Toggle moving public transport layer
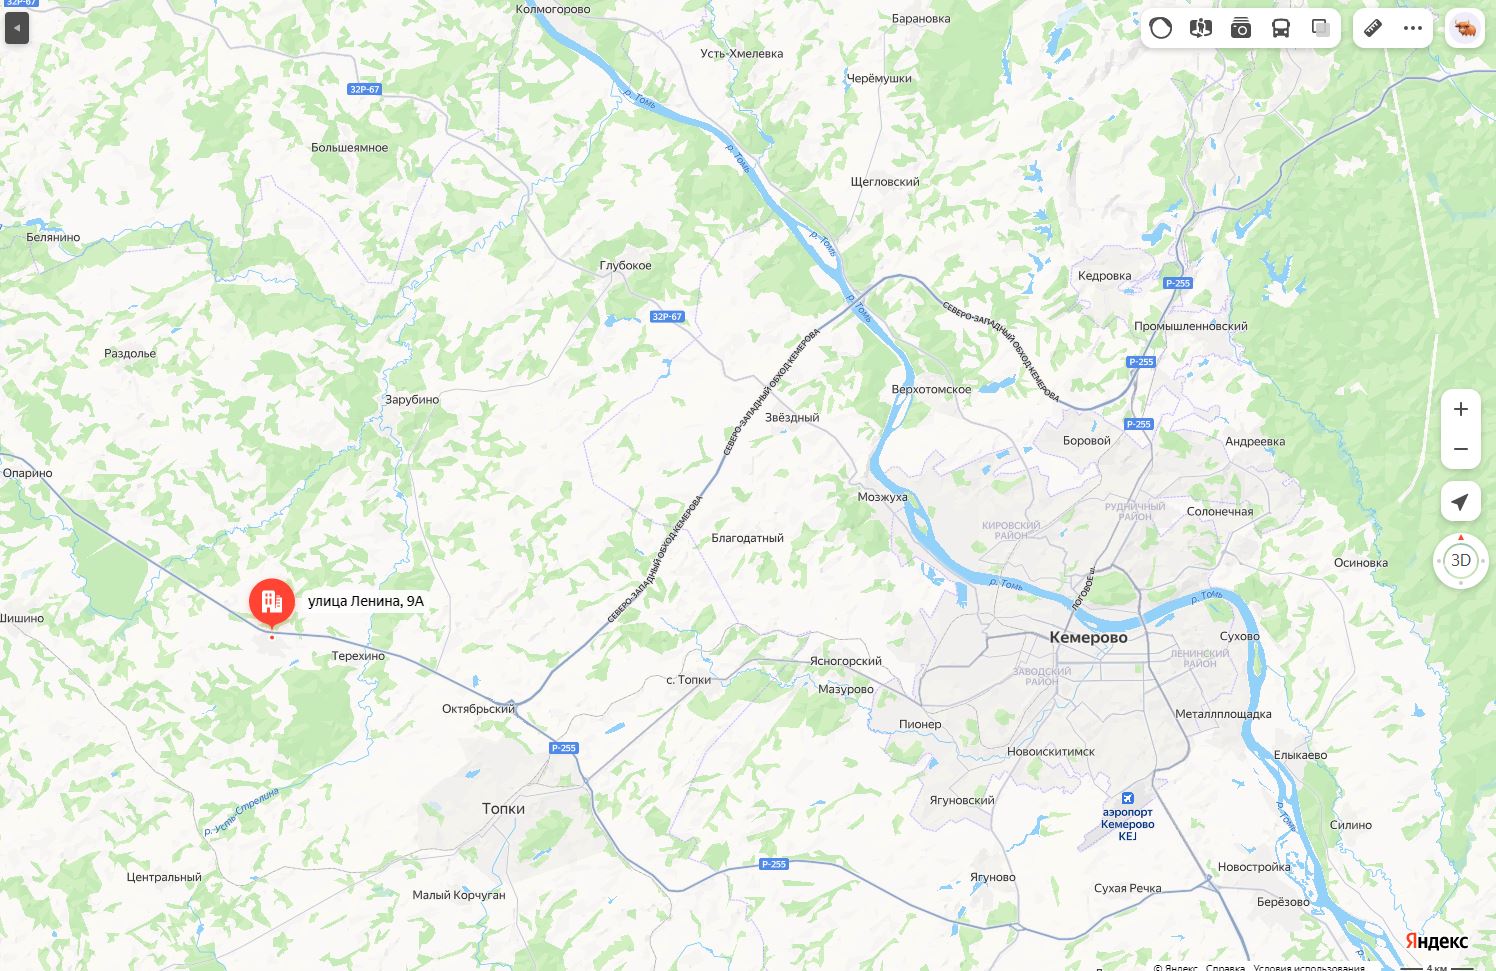This screenshot has height=971, width=1496. tap(1281, 28)
